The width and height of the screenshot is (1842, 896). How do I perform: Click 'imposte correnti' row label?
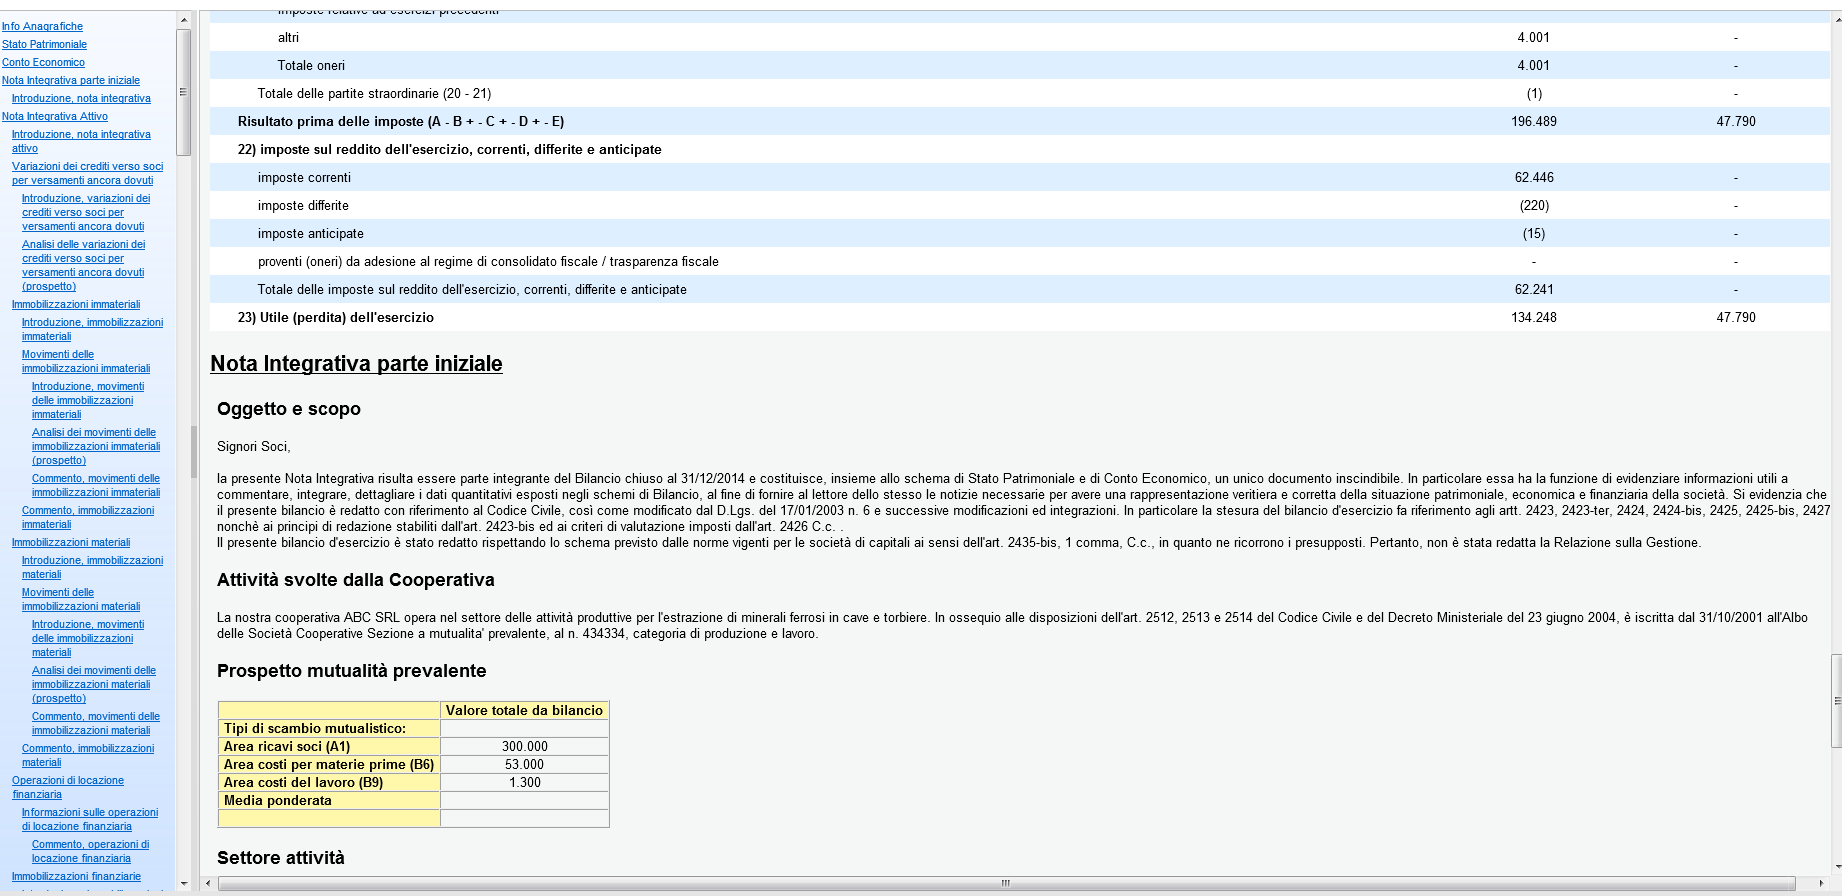(x=304, y=177)
